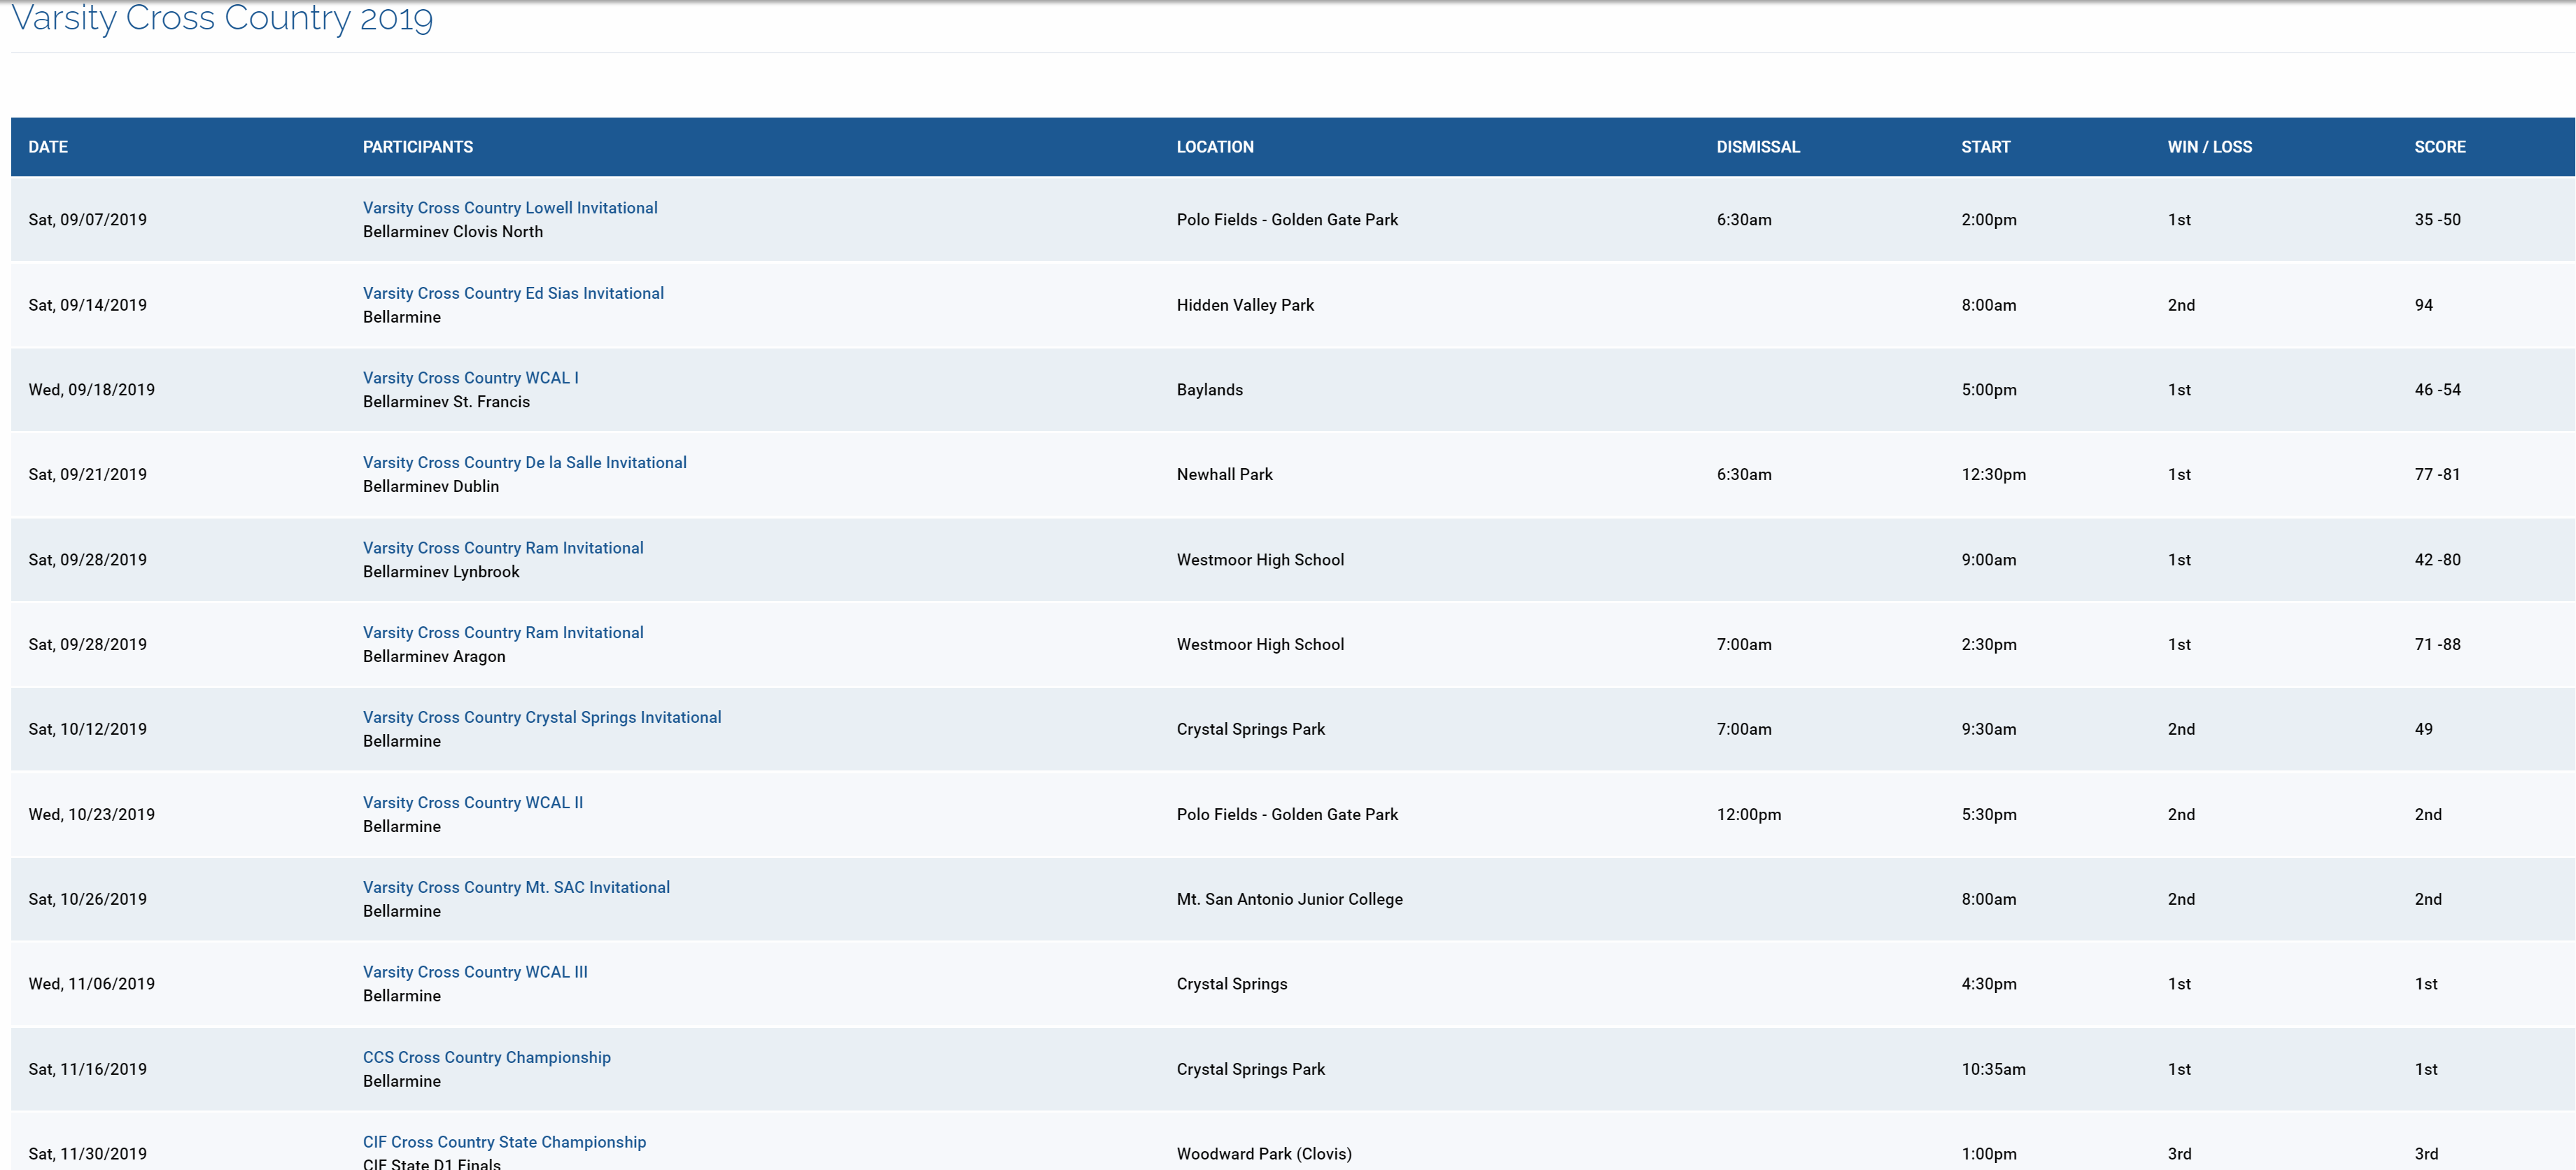Image resolution: width=2576 pixels, height=1170 pixels.
Task: Click the 2:00pm start time
Action: point(1989,220)
